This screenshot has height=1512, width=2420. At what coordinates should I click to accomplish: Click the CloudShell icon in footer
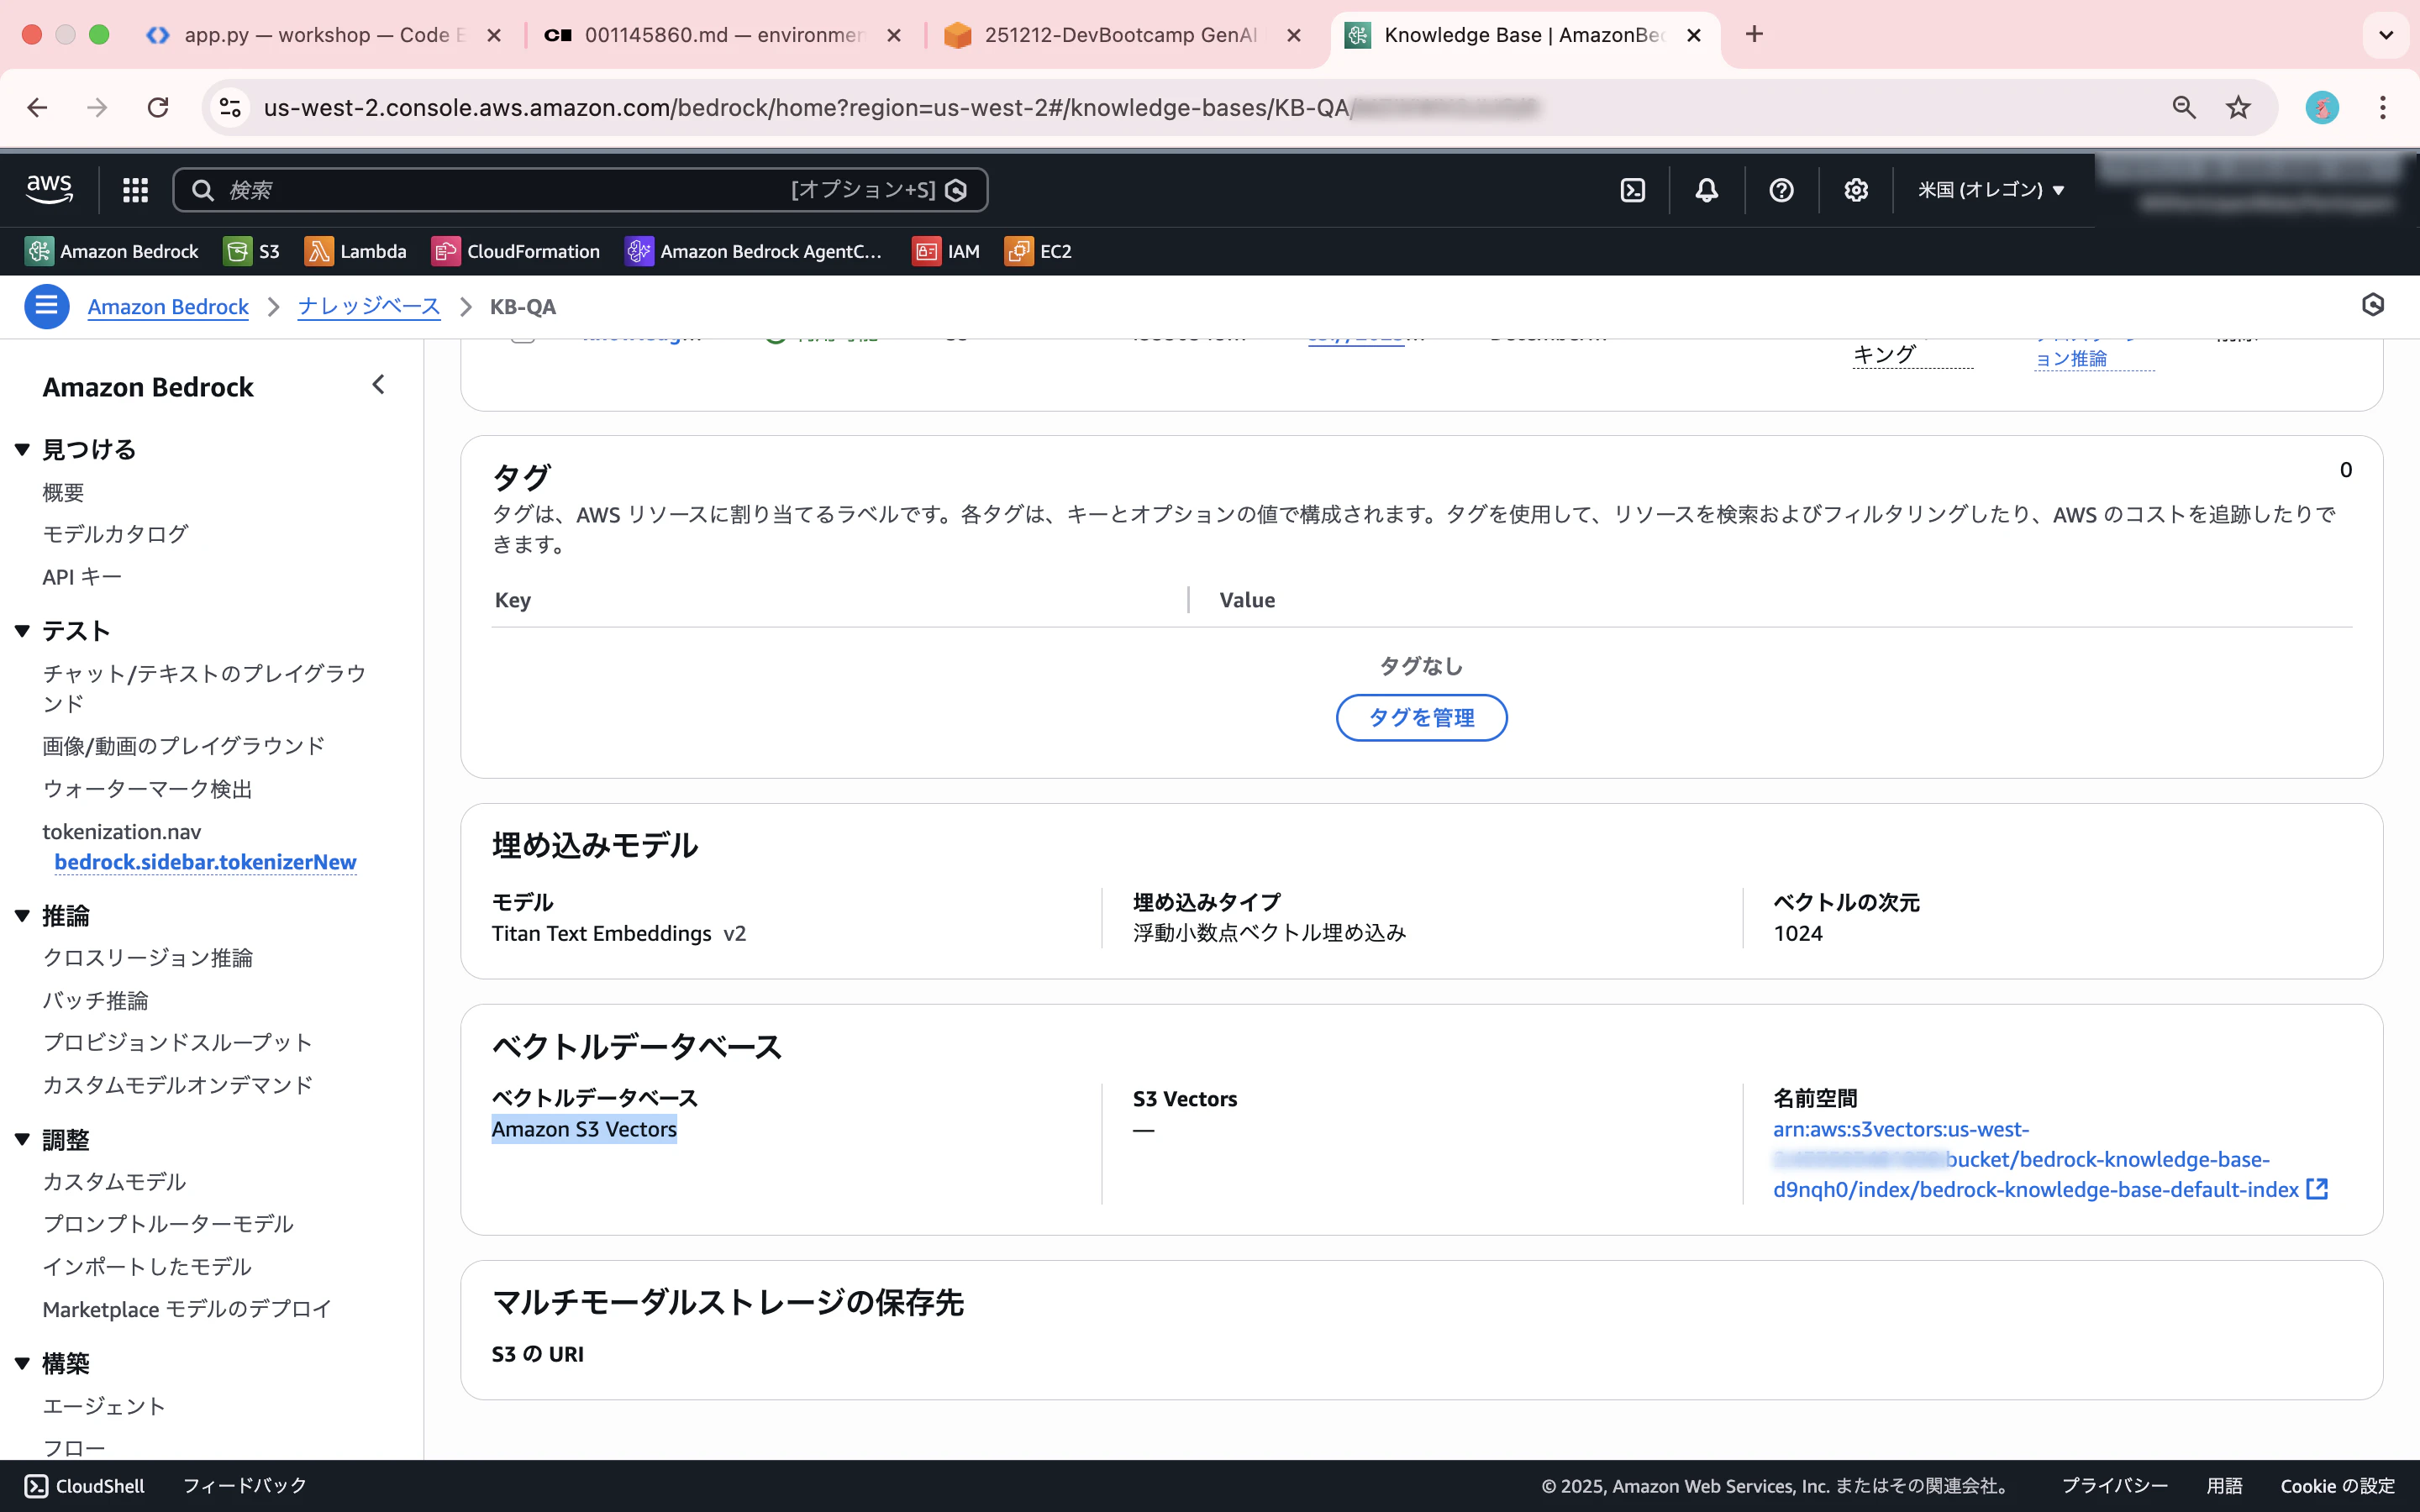click(x=36, y=1486)
